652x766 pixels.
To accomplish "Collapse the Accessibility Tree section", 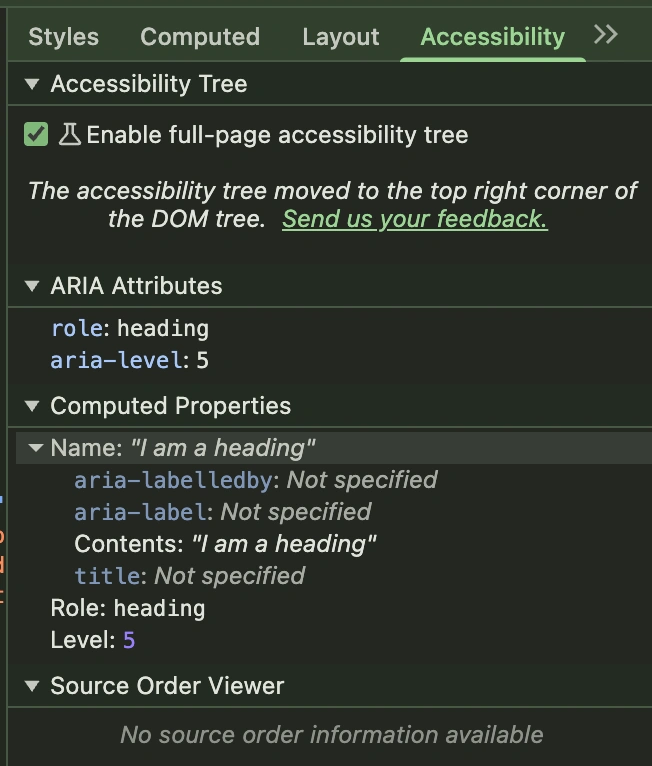I will [33, 84].
